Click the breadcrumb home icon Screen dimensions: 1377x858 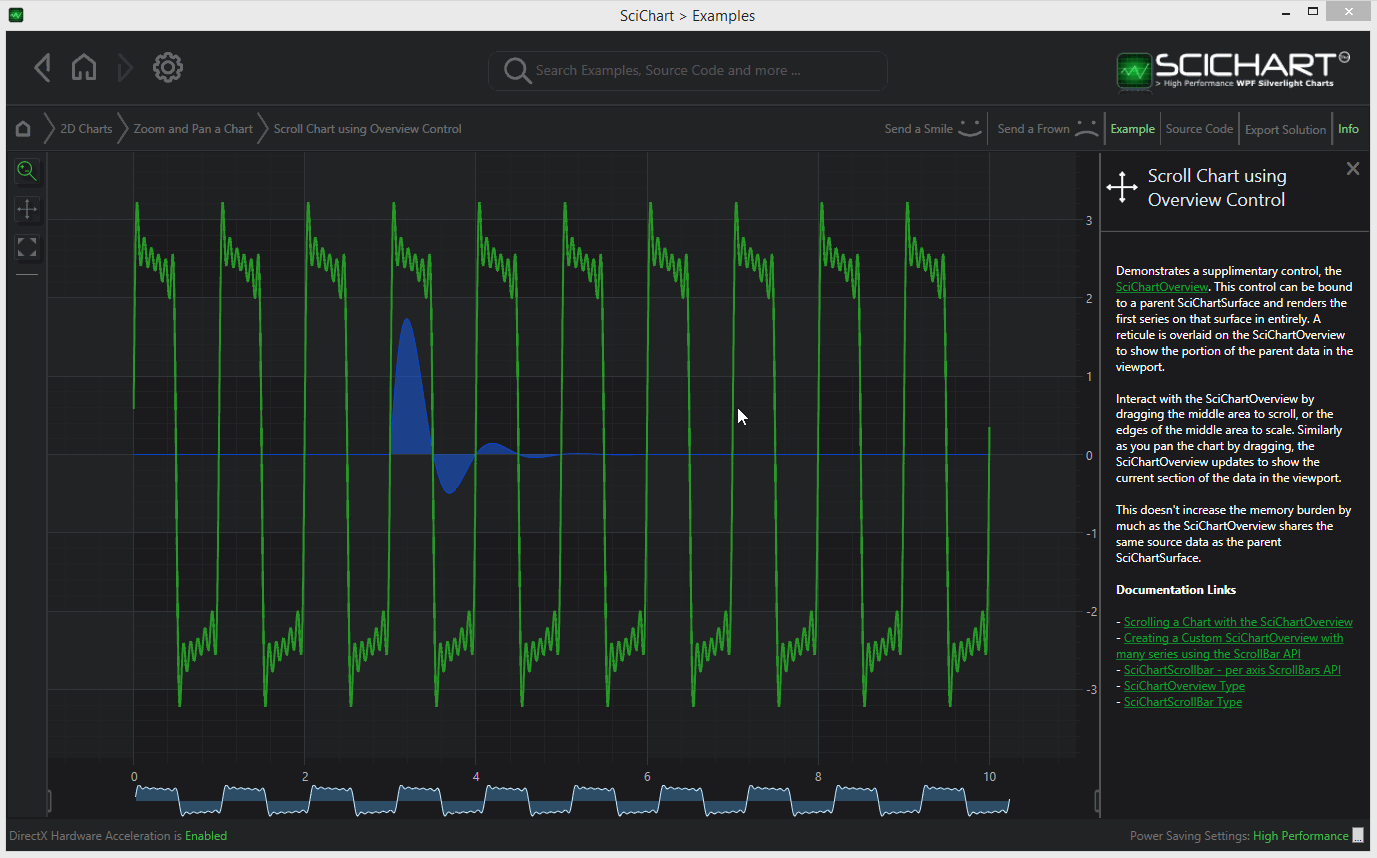tap(22, 128)
